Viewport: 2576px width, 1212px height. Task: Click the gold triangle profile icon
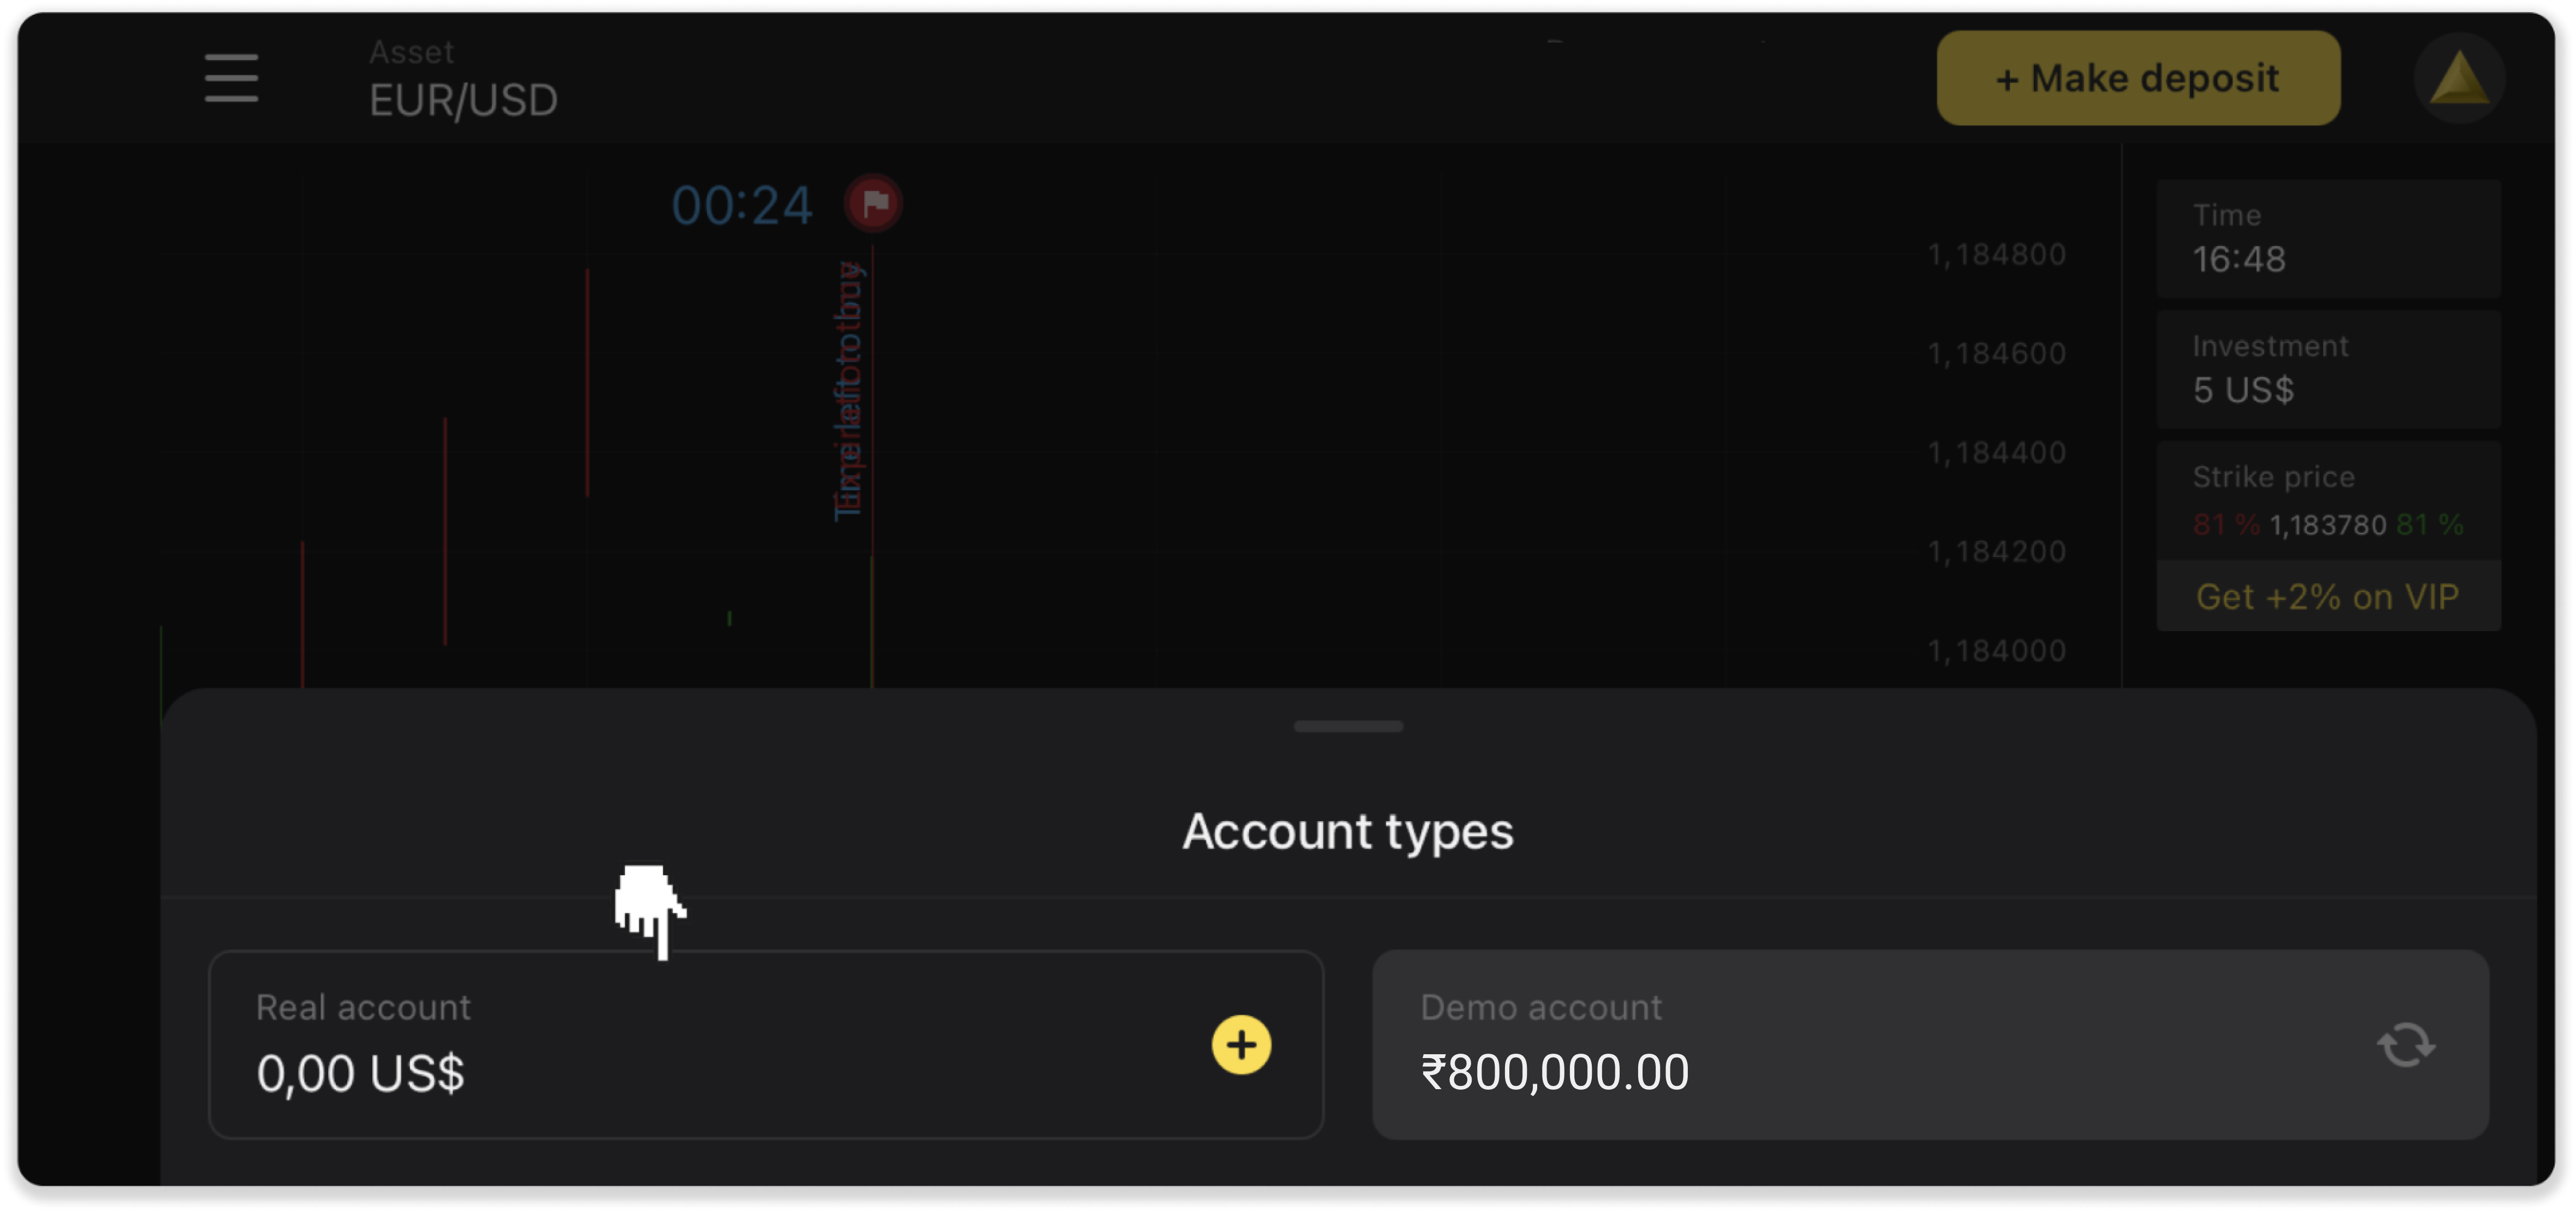[2459, 78]
